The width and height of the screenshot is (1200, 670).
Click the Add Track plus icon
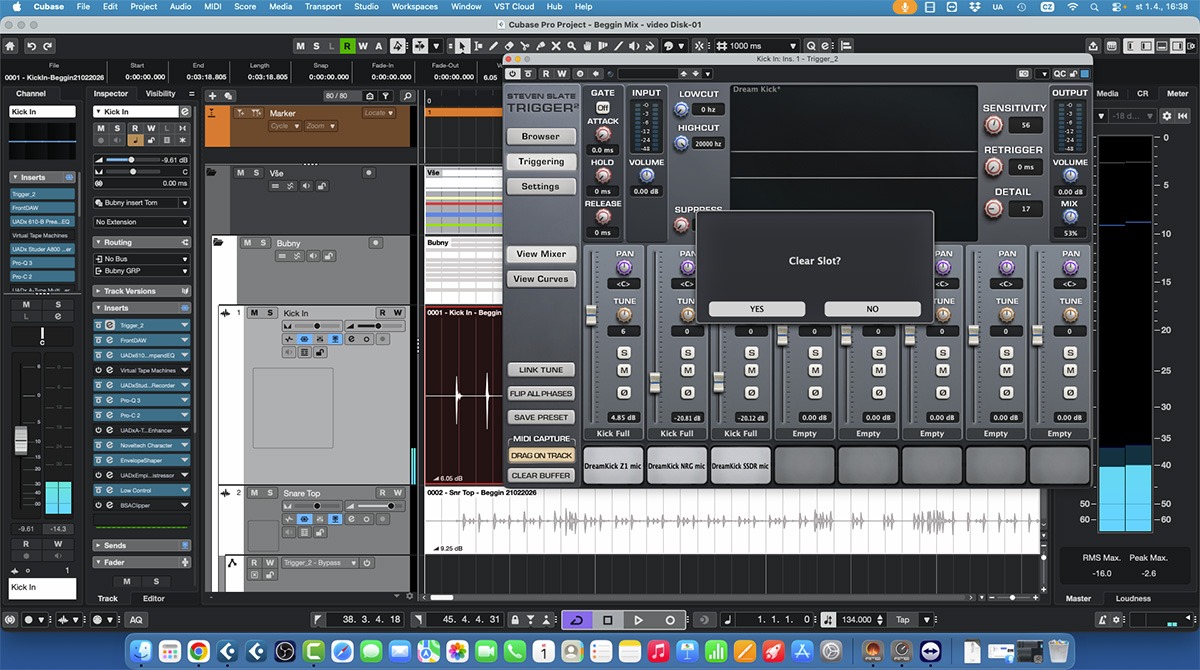pyautogui.click(x=212, y=96)
